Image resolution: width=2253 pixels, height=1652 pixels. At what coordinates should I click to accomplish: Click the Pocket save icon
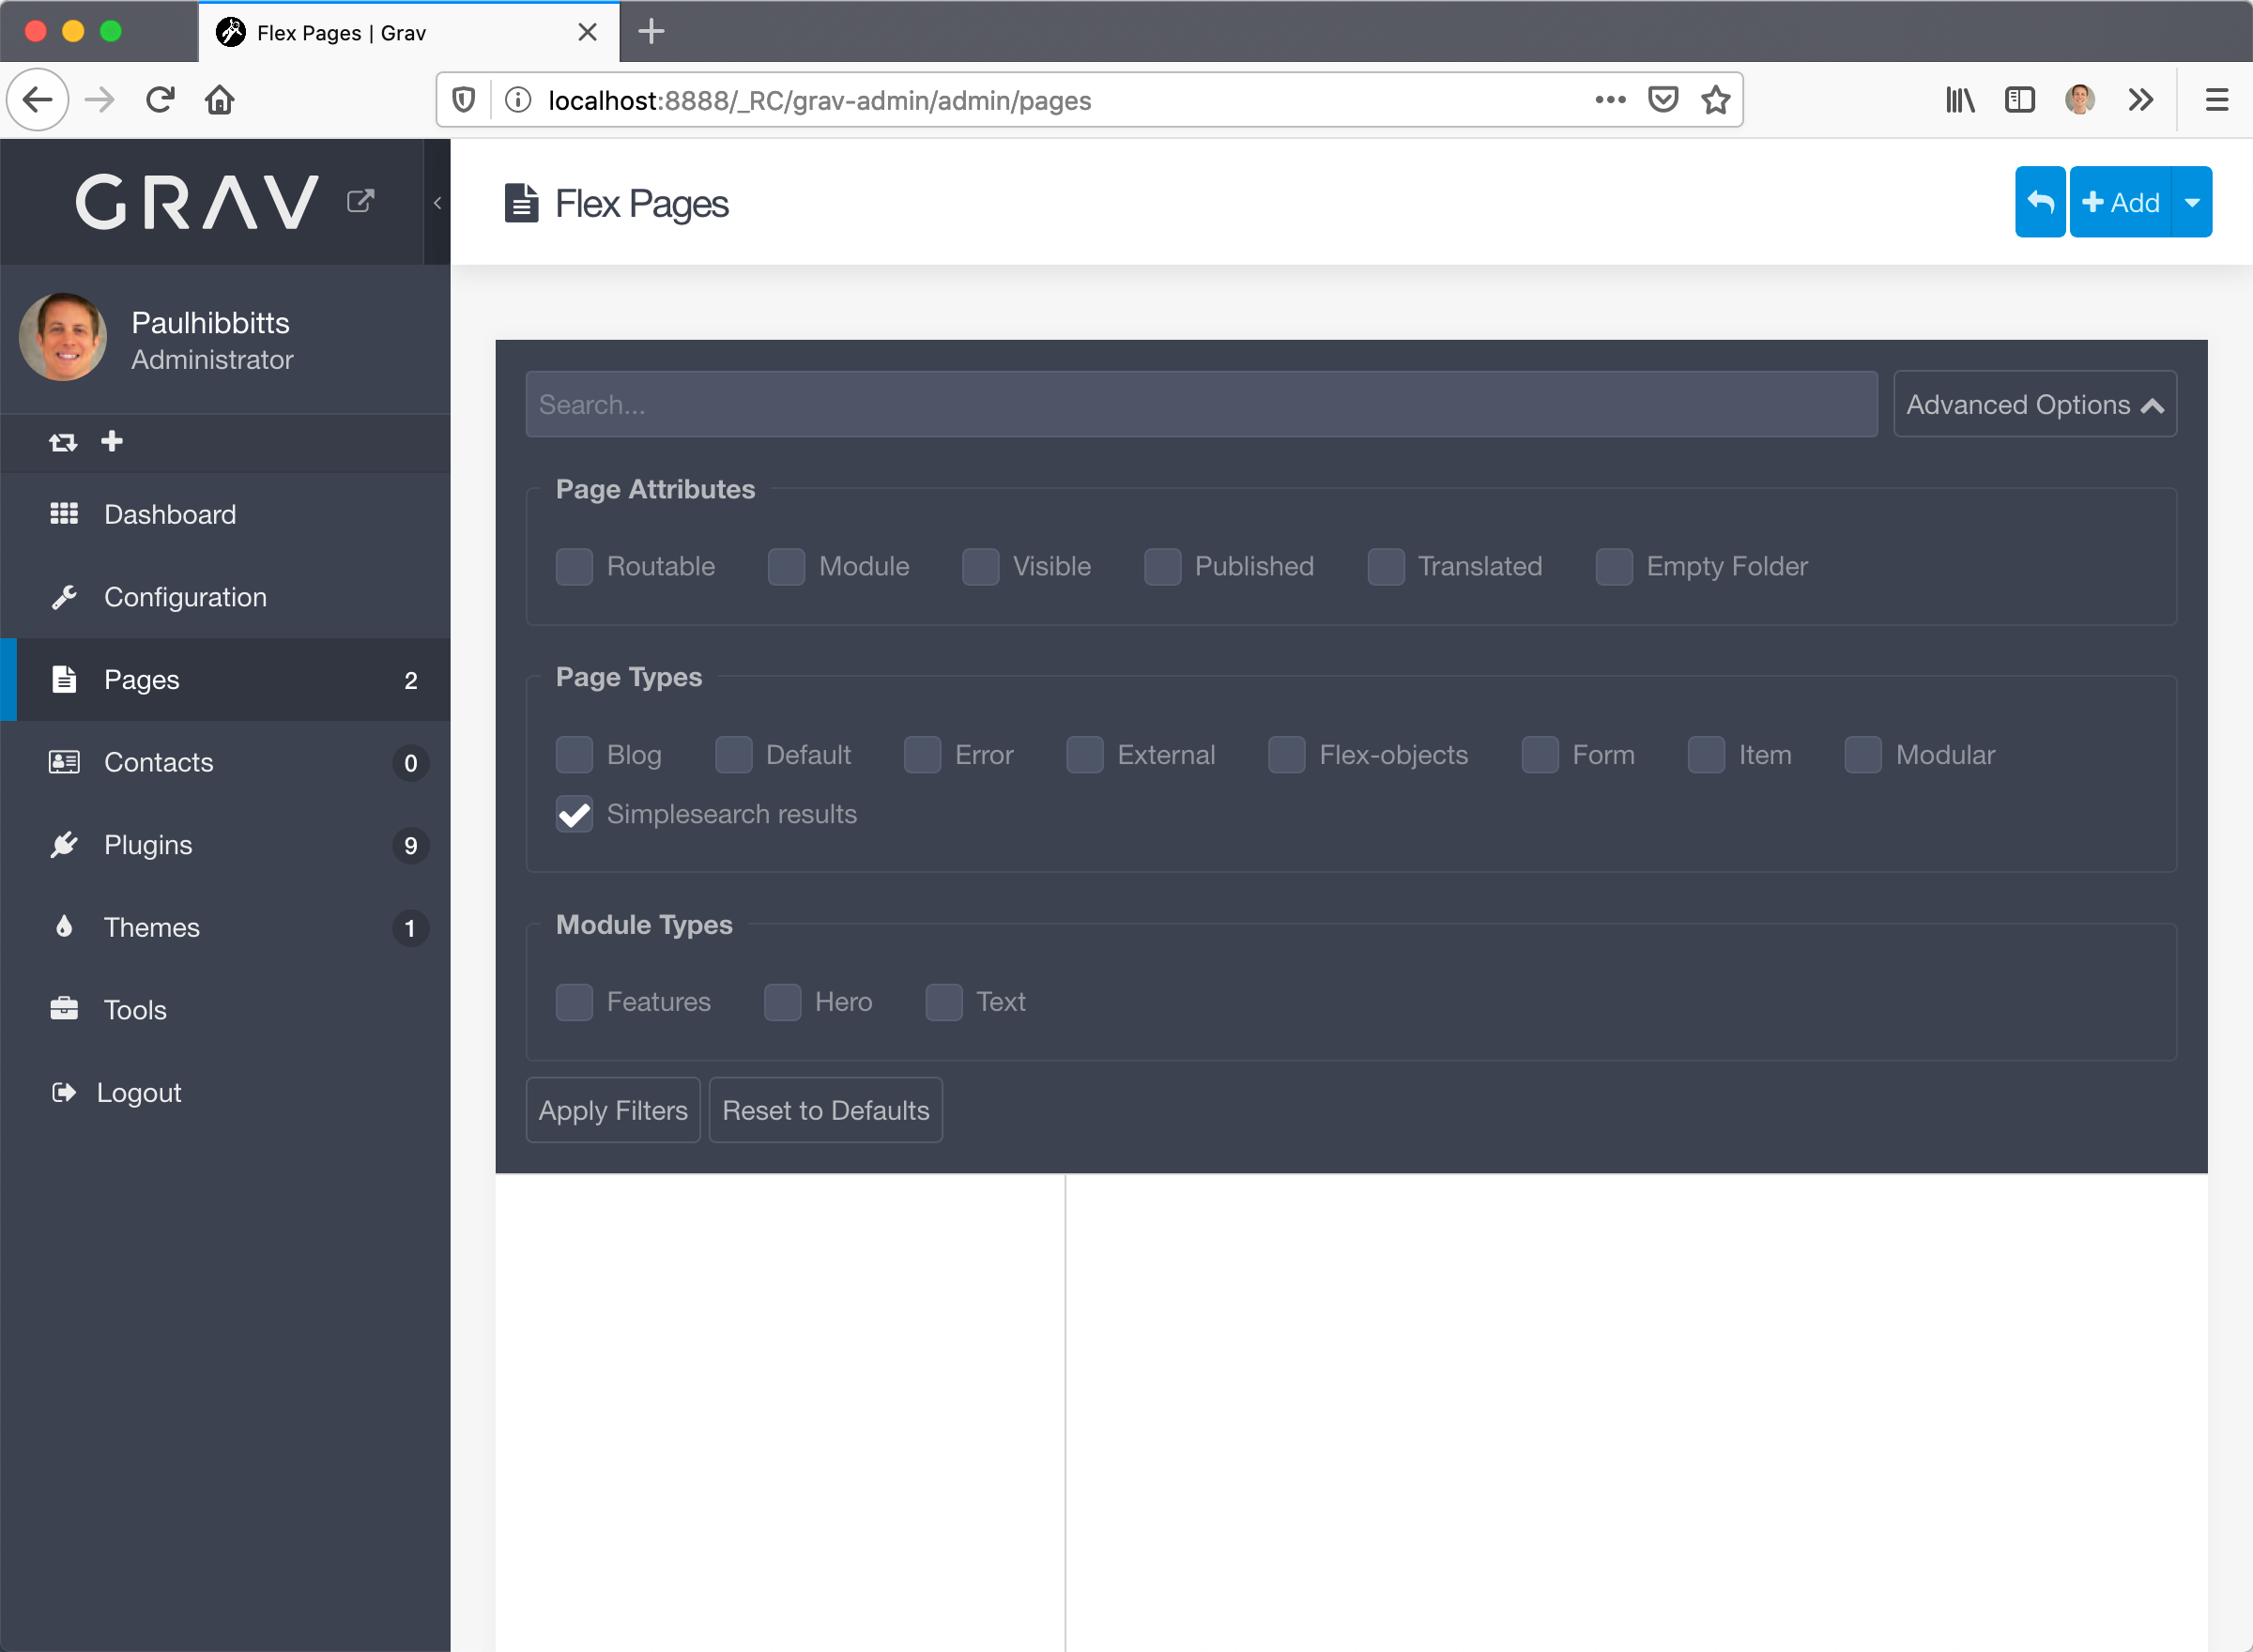tap(1663, 99)
